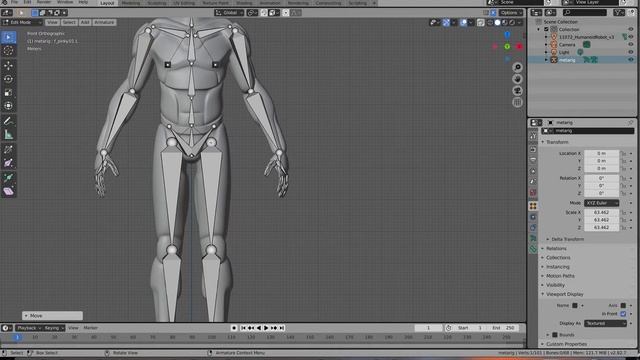Click the End frame 250 field
Viewport: 640px width, 360px height.
pos(504,328)
